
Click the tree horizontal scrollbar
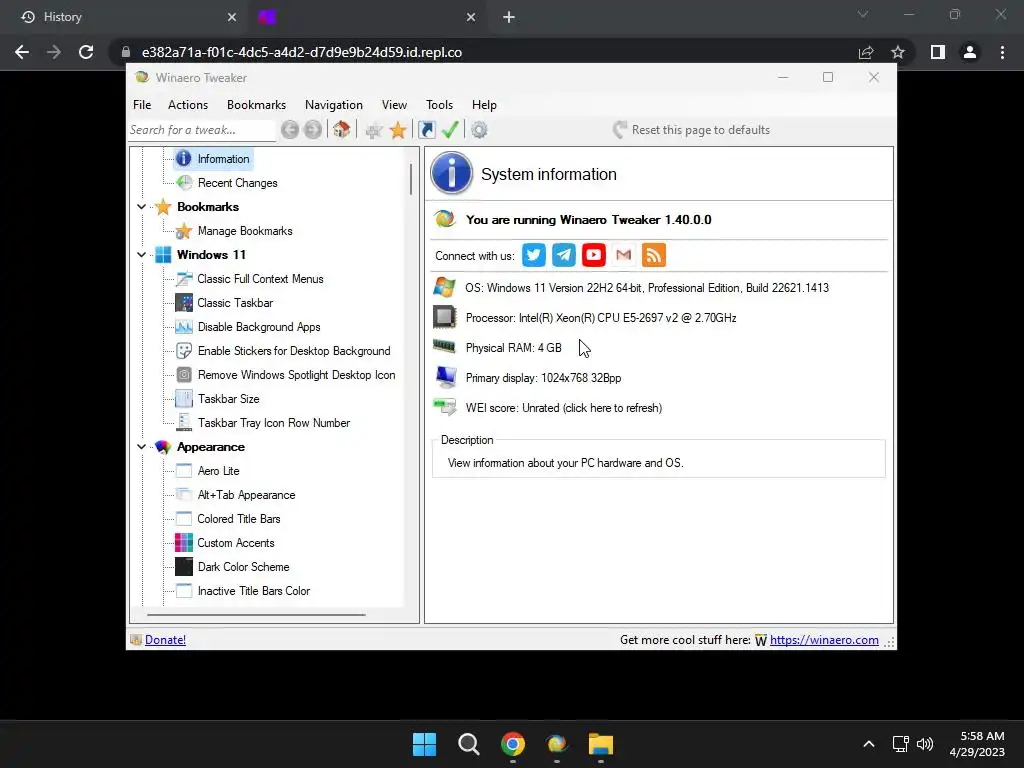(256, 615)
